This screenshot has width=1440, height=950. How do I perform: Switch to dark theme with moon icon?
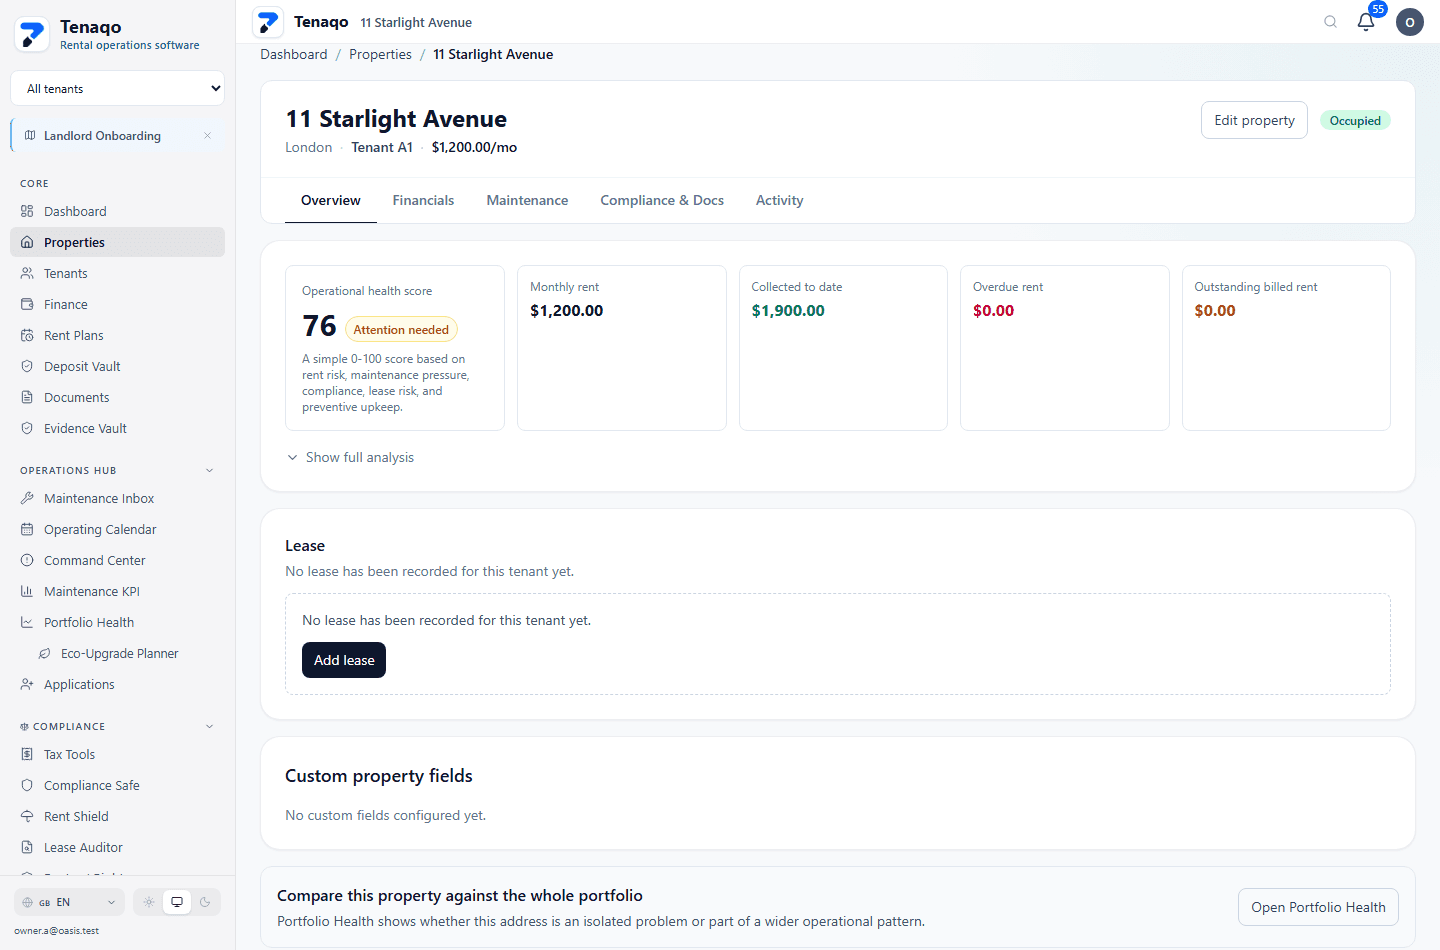pyautogui.click(x=205, y=902)
